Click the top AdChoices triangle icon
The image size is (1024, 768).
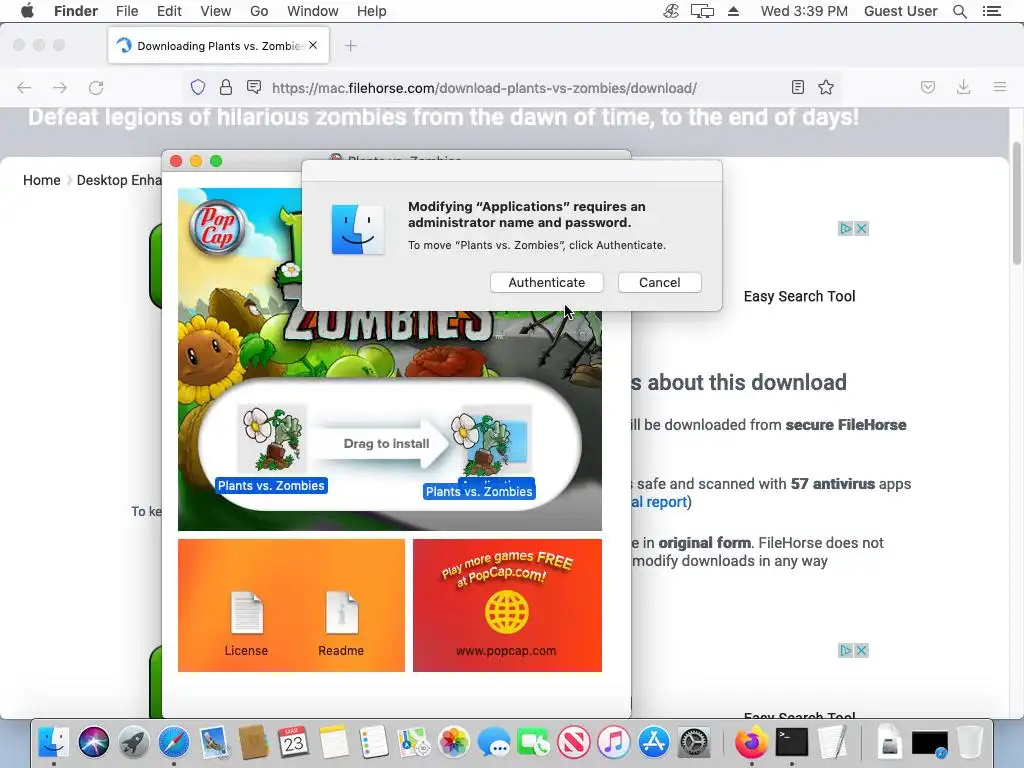coord(846,229)
